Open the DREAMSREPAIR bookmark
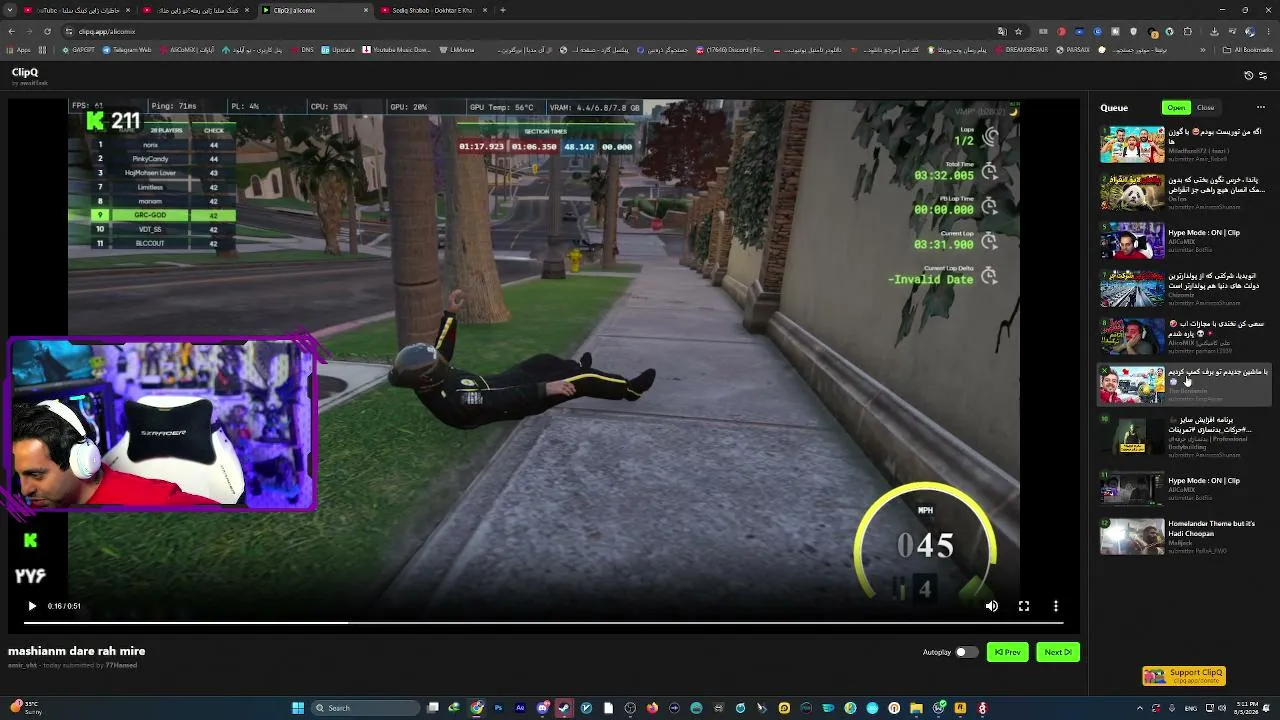 (x=1022, y=49)
